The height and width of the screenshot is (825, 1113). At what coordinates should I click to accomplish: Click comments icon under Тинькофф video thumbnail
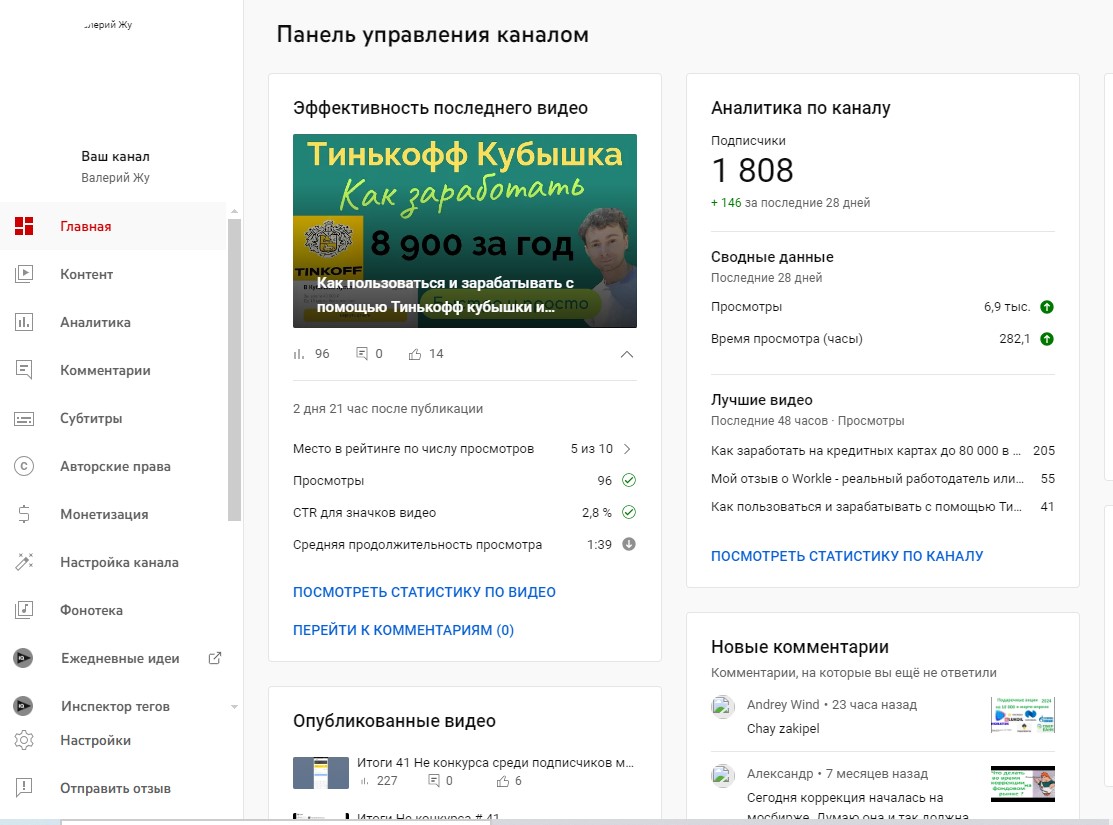[362, 354]
